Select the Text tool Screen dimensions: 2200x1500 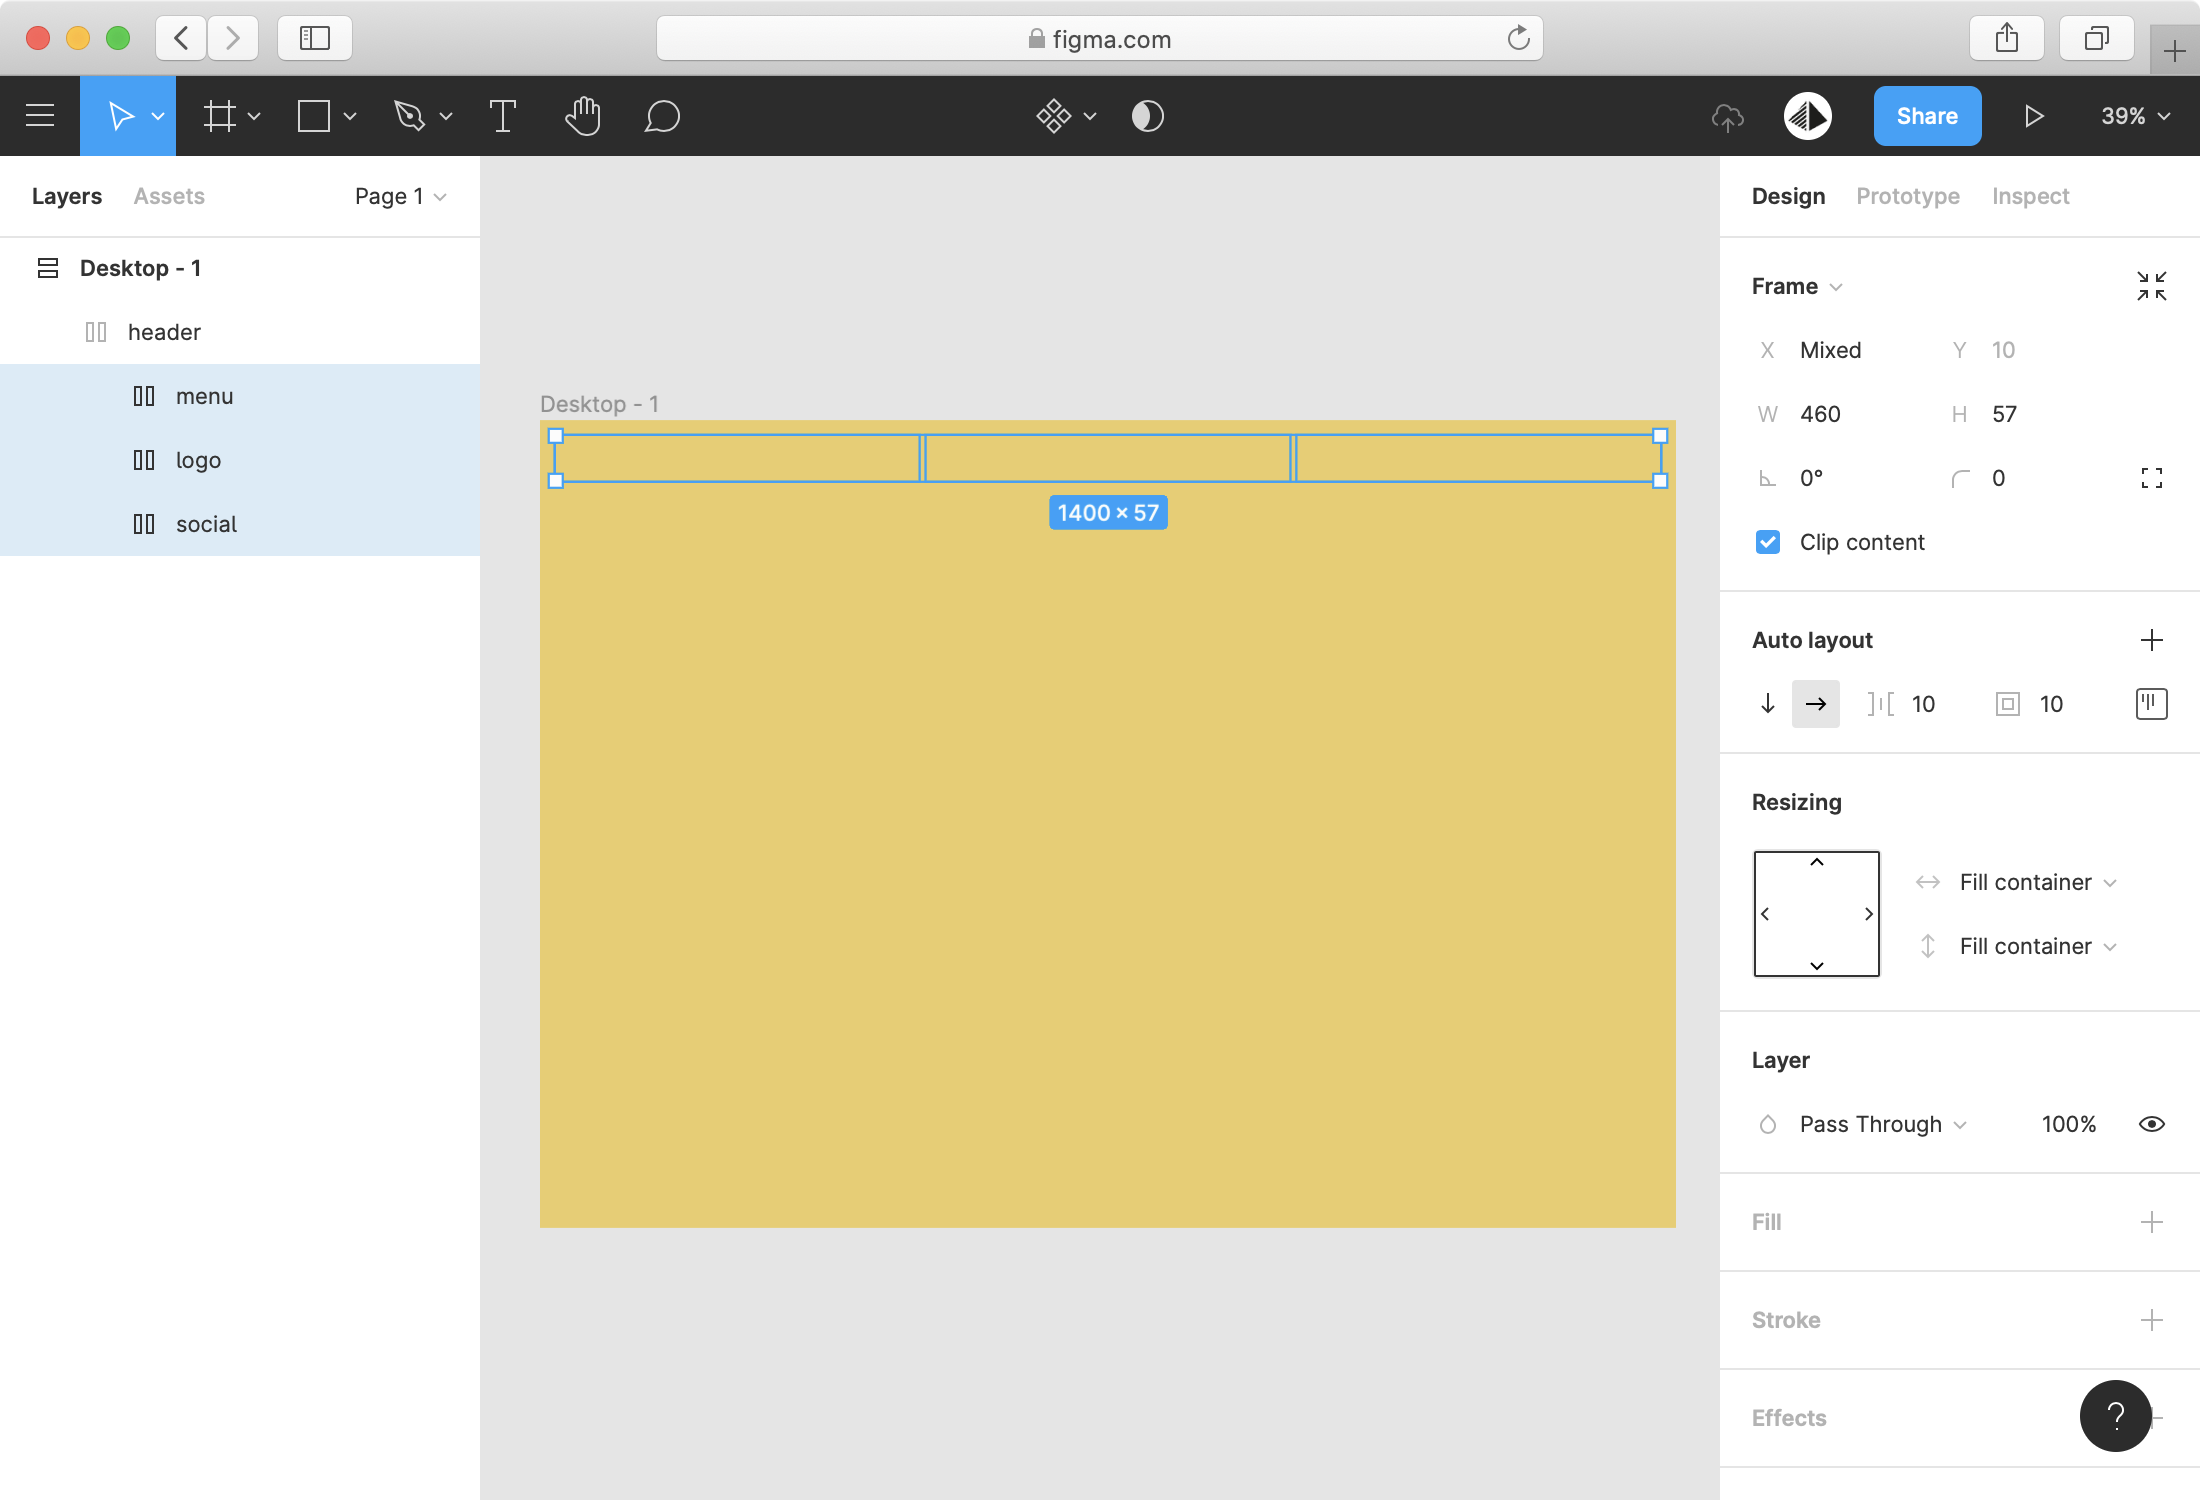(x=503, y=116)
